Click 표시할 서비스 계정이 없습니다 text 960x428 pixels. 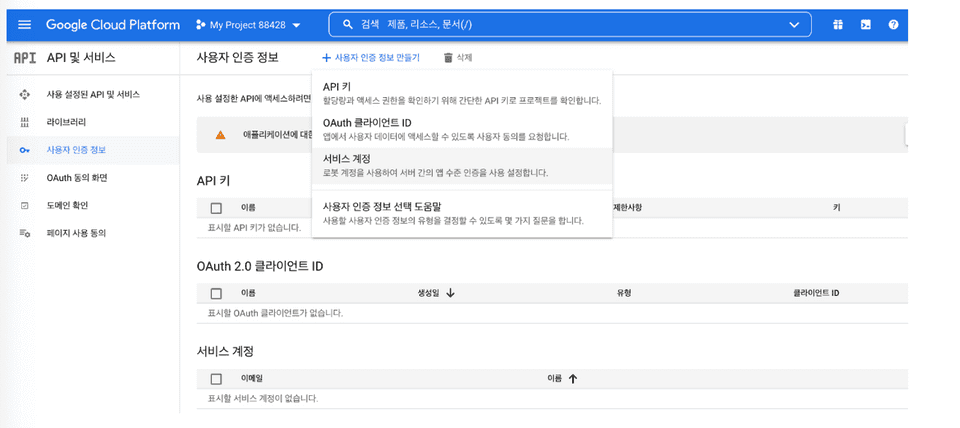tap(264, 399)
